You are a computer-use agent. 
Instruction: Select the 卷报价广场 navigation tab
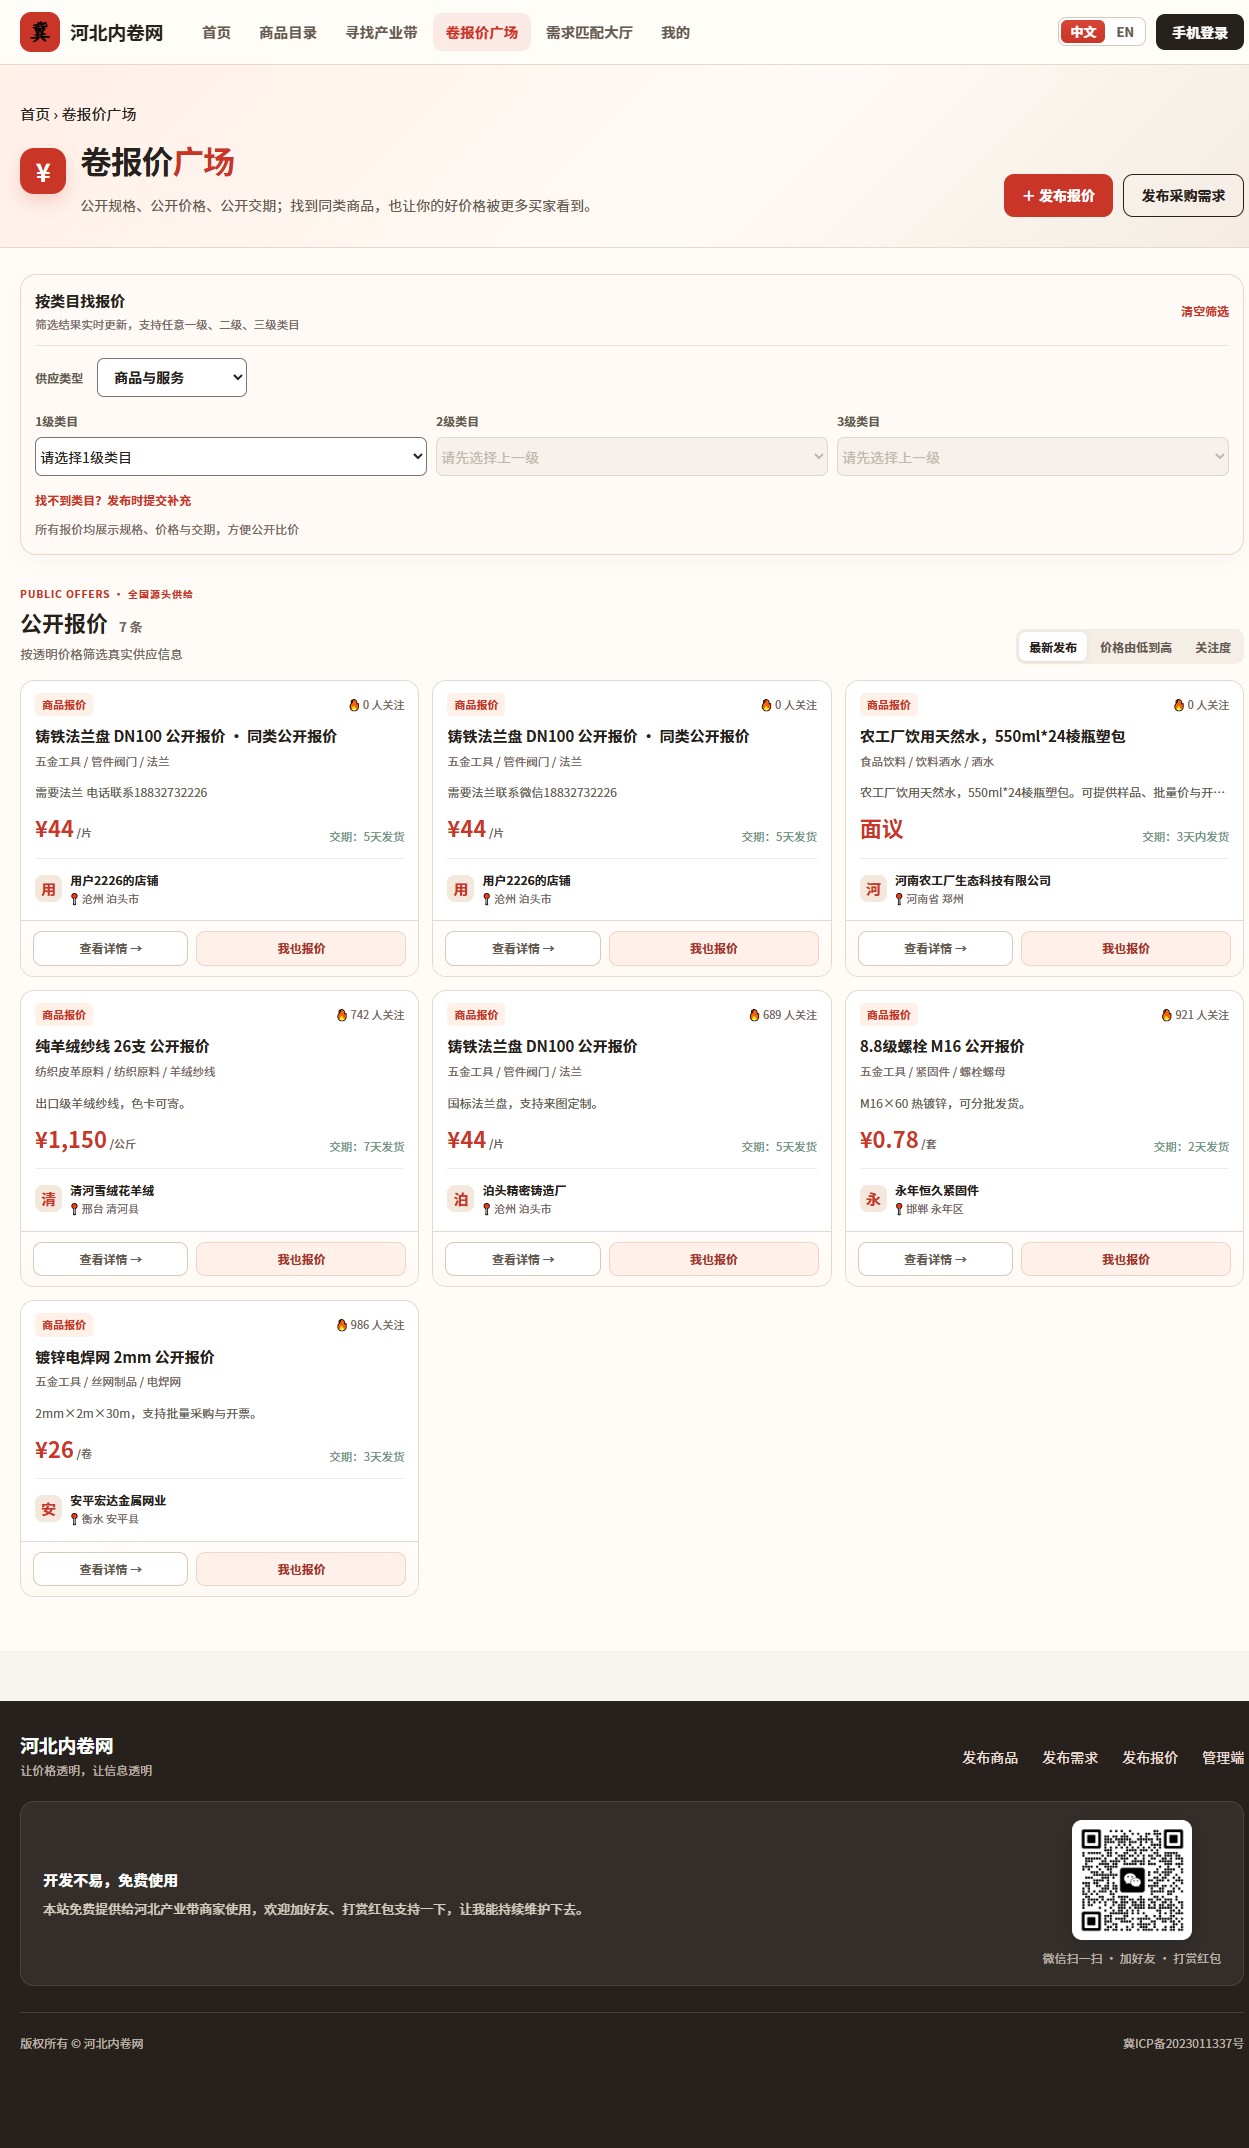pyautogui.click(x=482, y=32)
